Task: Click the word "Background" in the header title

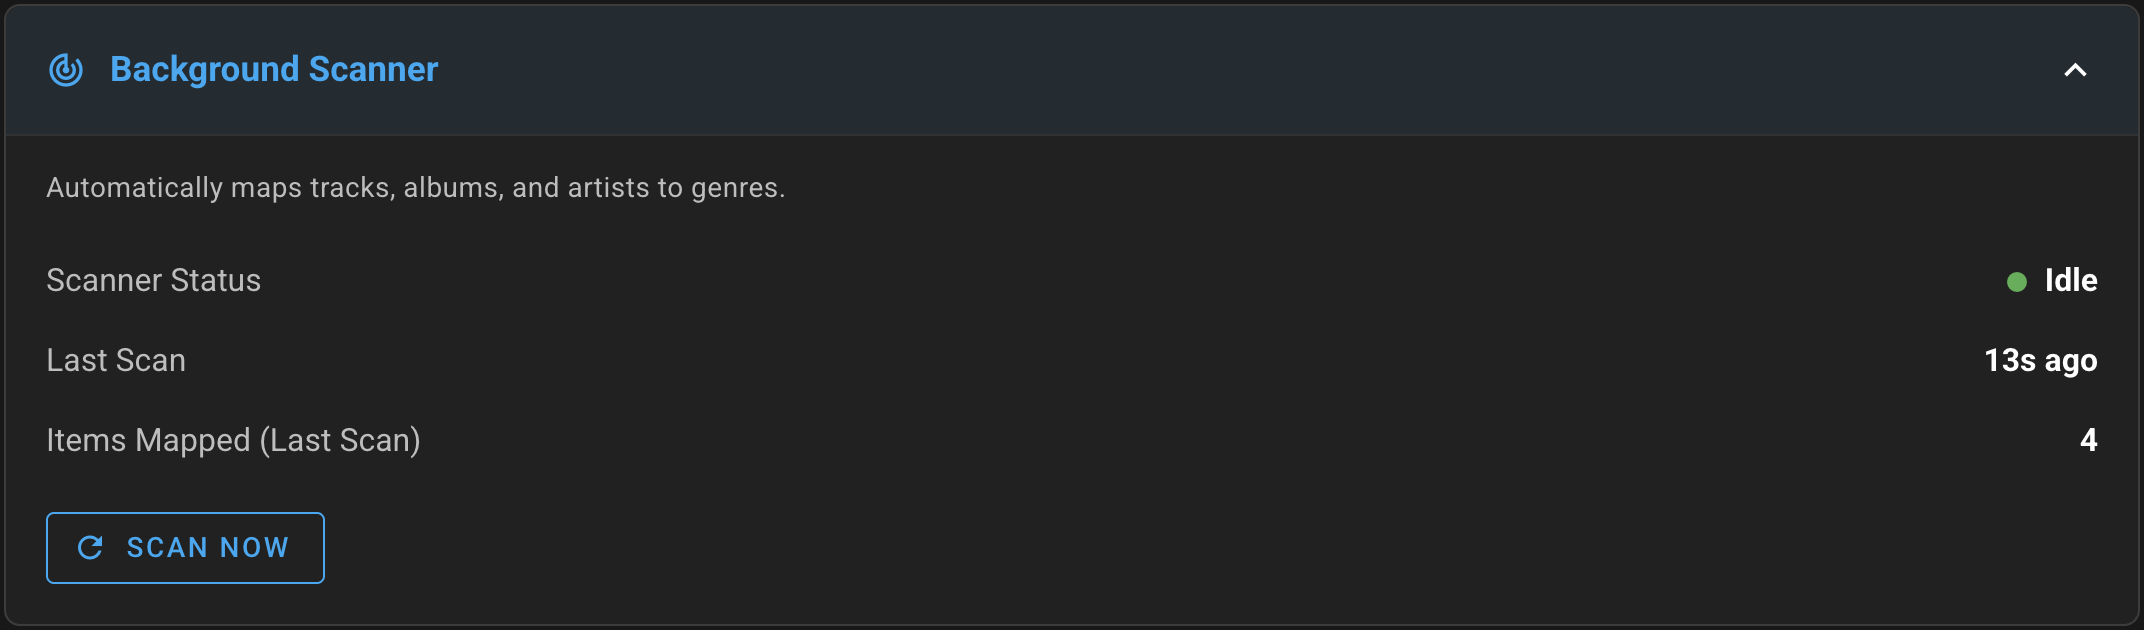Action: click(x=204, y=70)
